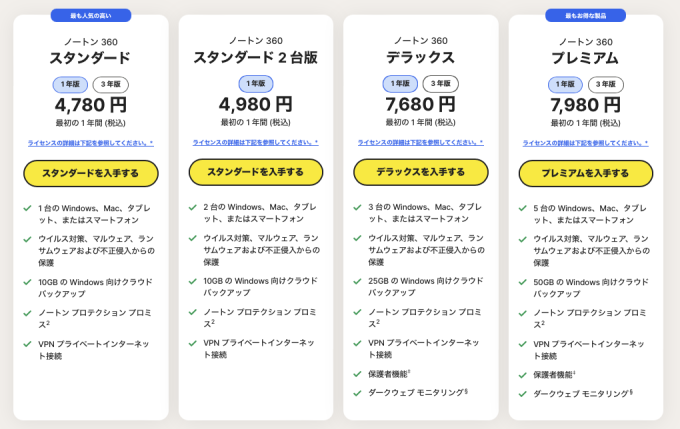Click the 最も人気の高い badge
The height and width of the screenshot is (429, 680).
[x=91, y=15]
